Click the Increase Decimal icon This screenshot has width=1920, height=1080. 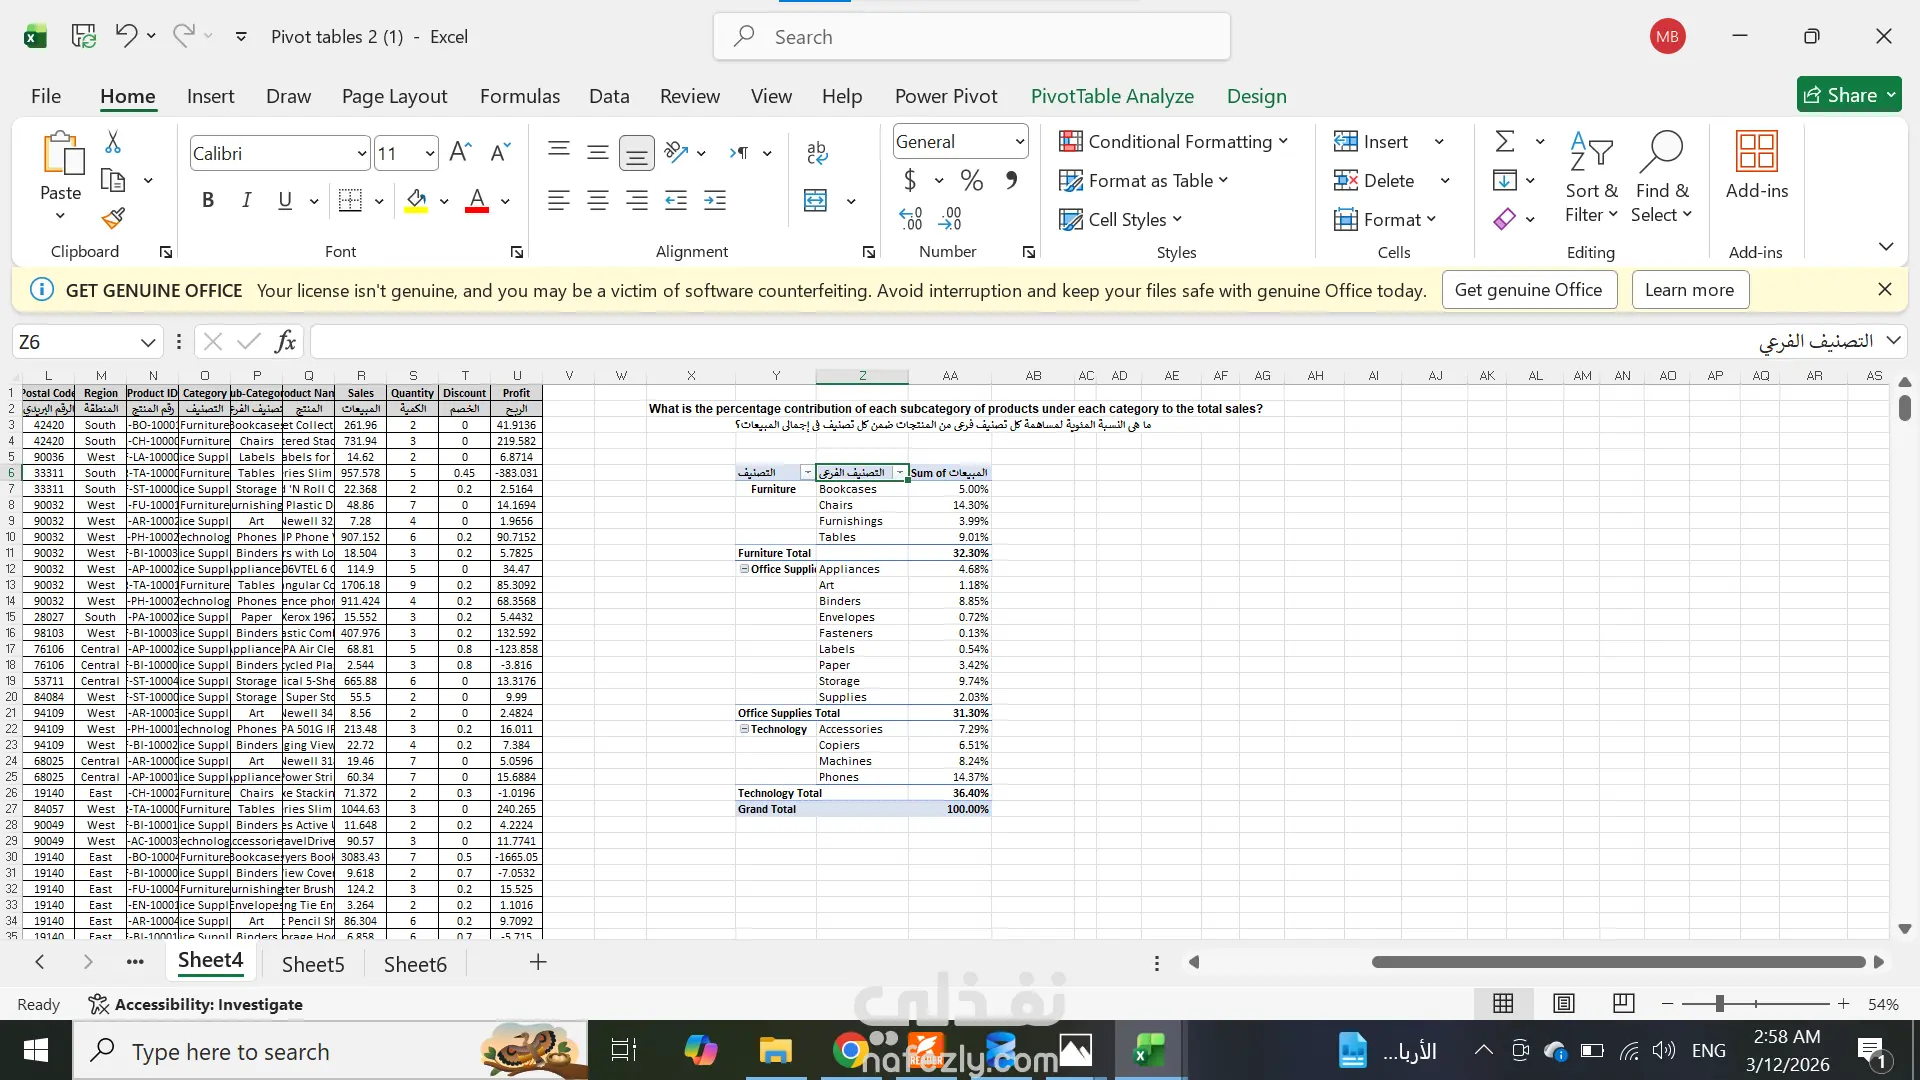click(x=910, y=218)
